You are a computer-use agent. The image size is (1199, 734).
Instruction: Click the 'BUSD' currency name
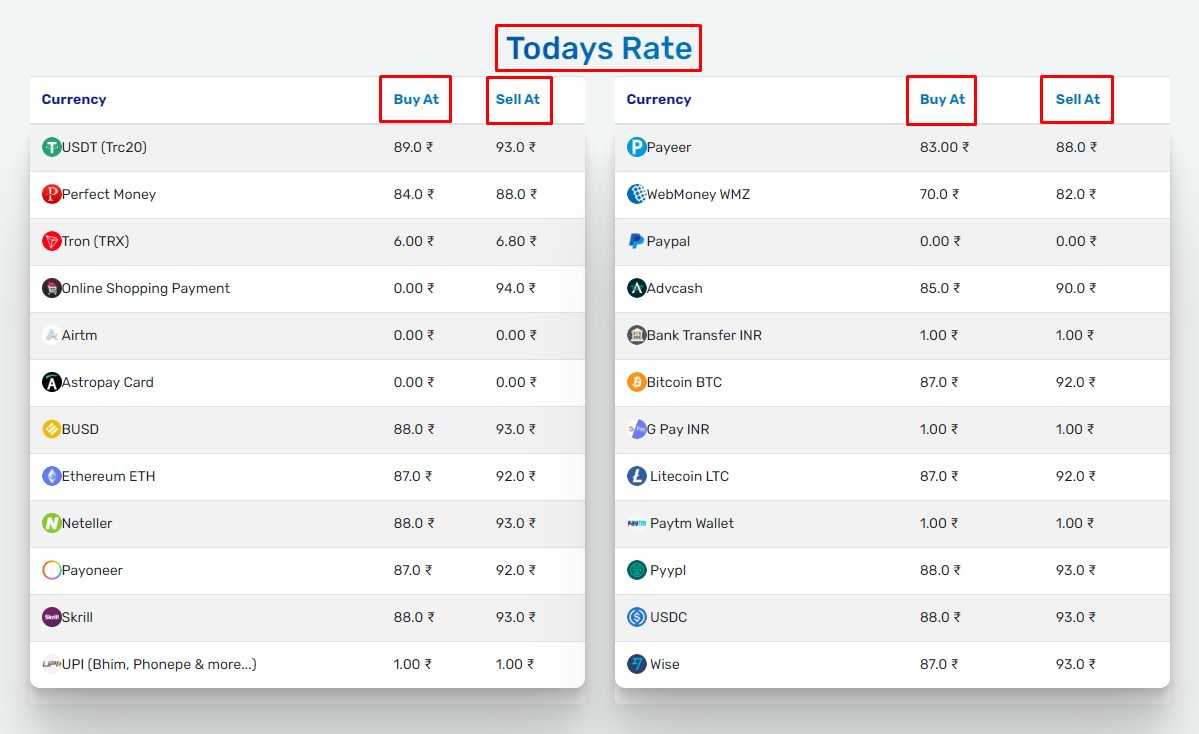click(x=80, y=429)
